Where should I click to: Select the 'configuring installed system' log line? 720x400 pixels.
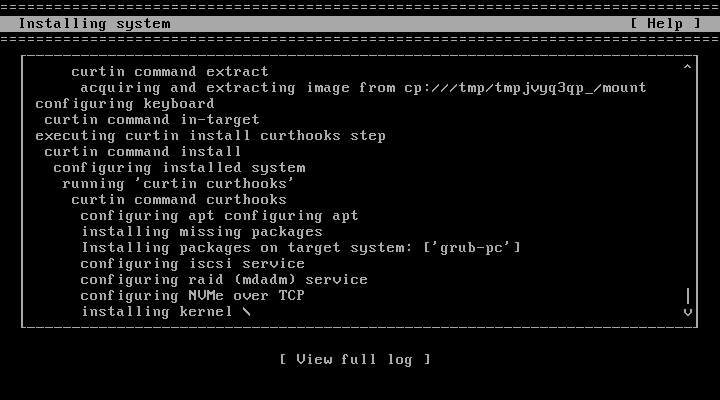pyautogui.click(x=179, y=168)
